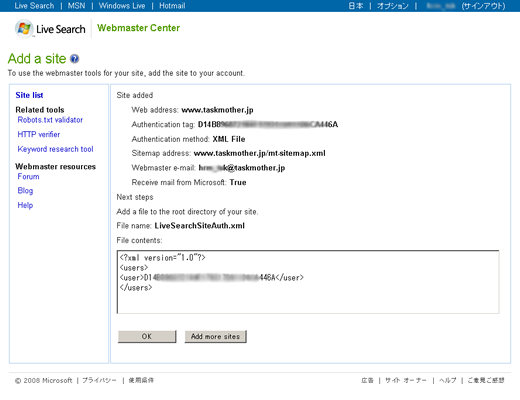Open the Help link in sidebar
The width and height of the screenshot is (520, 400).
pyautogui.click(x=25, y=205)
